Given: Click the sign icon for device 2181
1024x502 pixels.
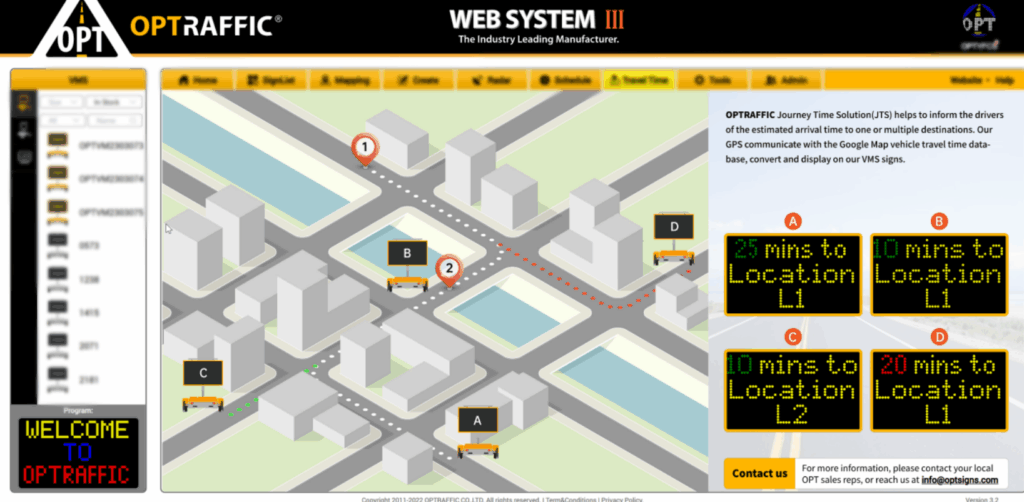Looking at the screenshot, I should coord(57,379).
